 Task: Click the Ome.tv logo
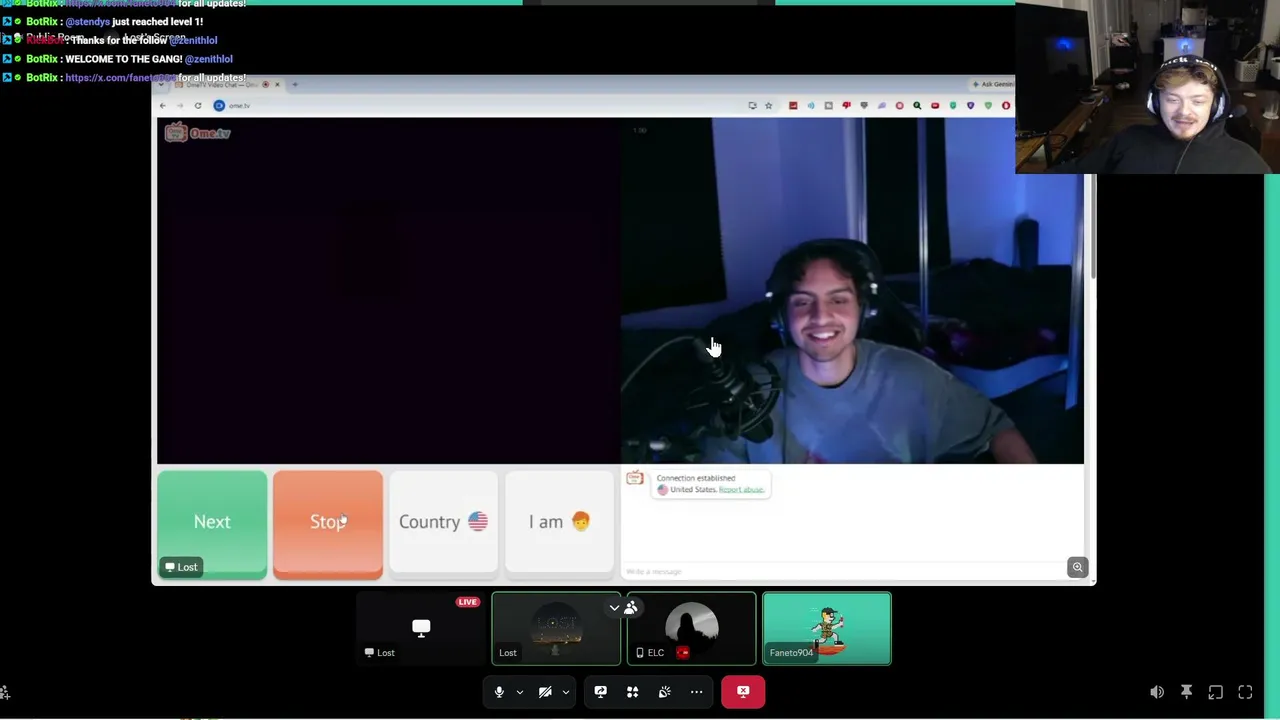pos(198,133)
